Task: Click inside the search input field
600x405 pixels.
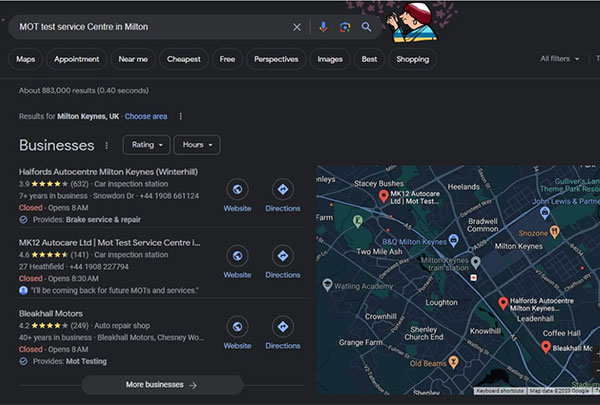Action: pos(150,27)
